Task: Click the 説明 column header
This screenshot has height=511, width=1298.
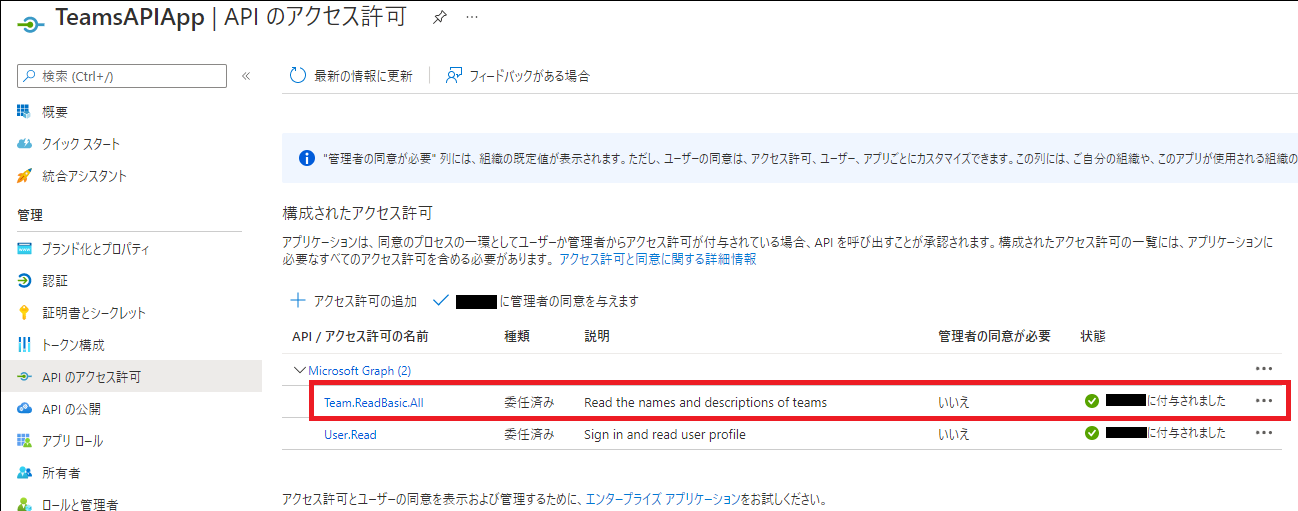Action: (597, 336)
